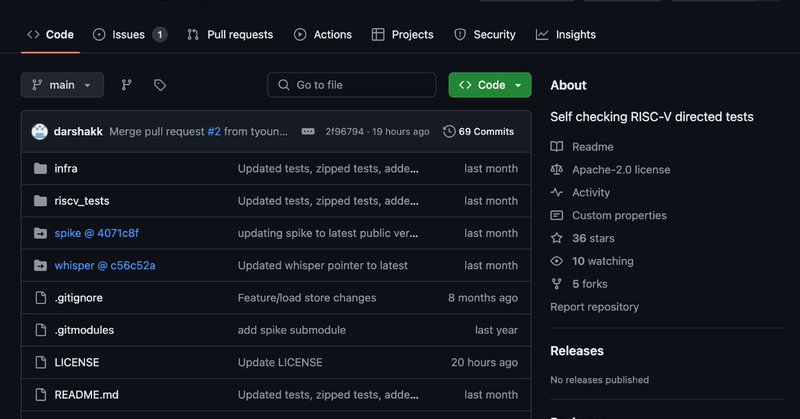Switch to the Actions tab

pos(322,35)
